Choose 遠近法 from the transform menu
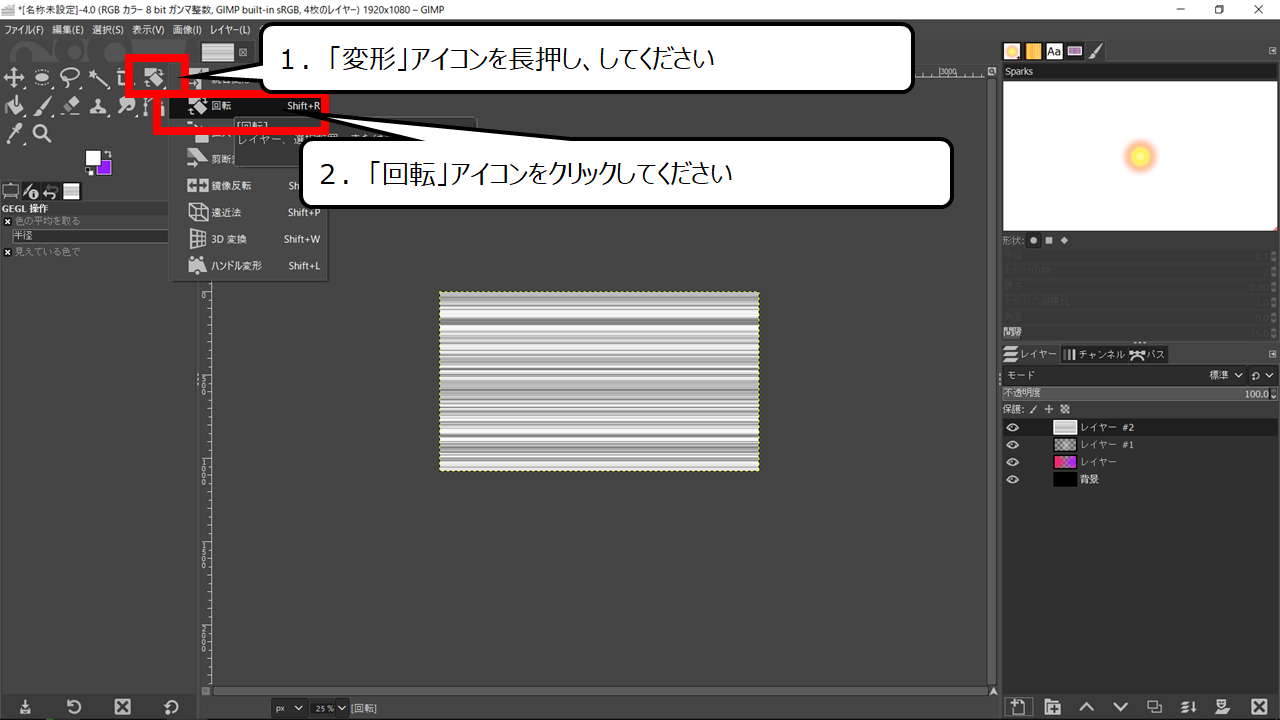Image resolution: width=1280 pixels, height=720 pixels. (x=248, y=212)
